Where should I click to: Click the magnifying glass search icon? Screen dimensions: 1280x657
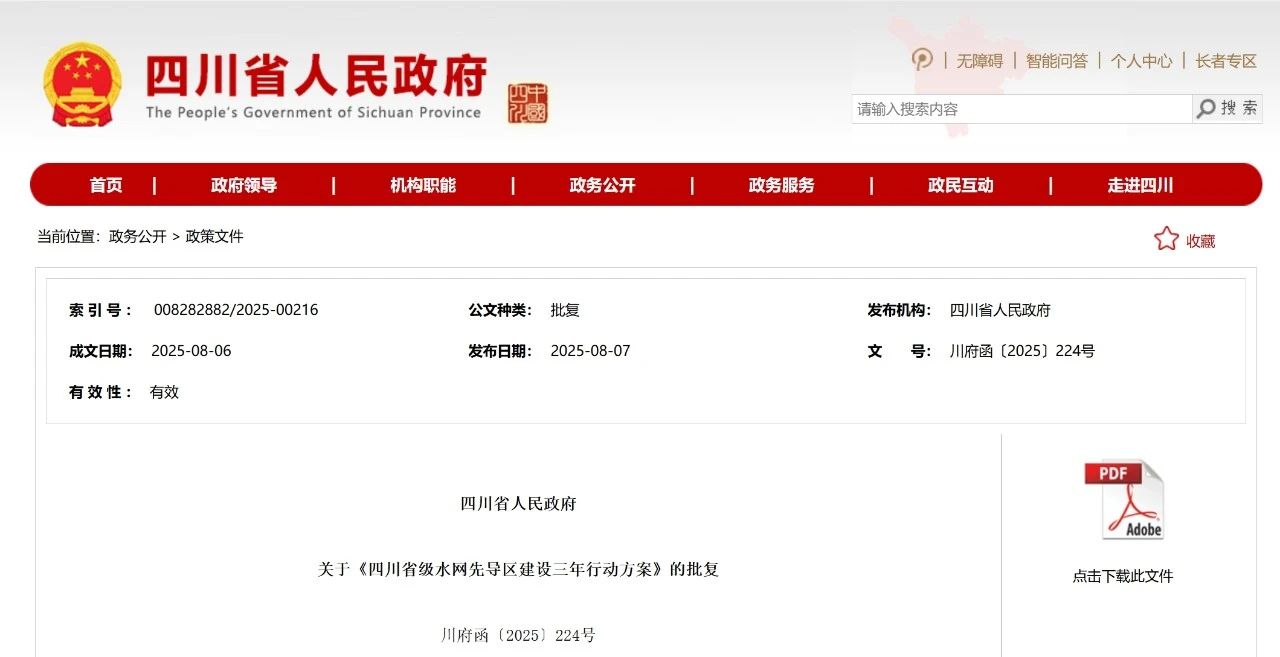click(1207, 109)
